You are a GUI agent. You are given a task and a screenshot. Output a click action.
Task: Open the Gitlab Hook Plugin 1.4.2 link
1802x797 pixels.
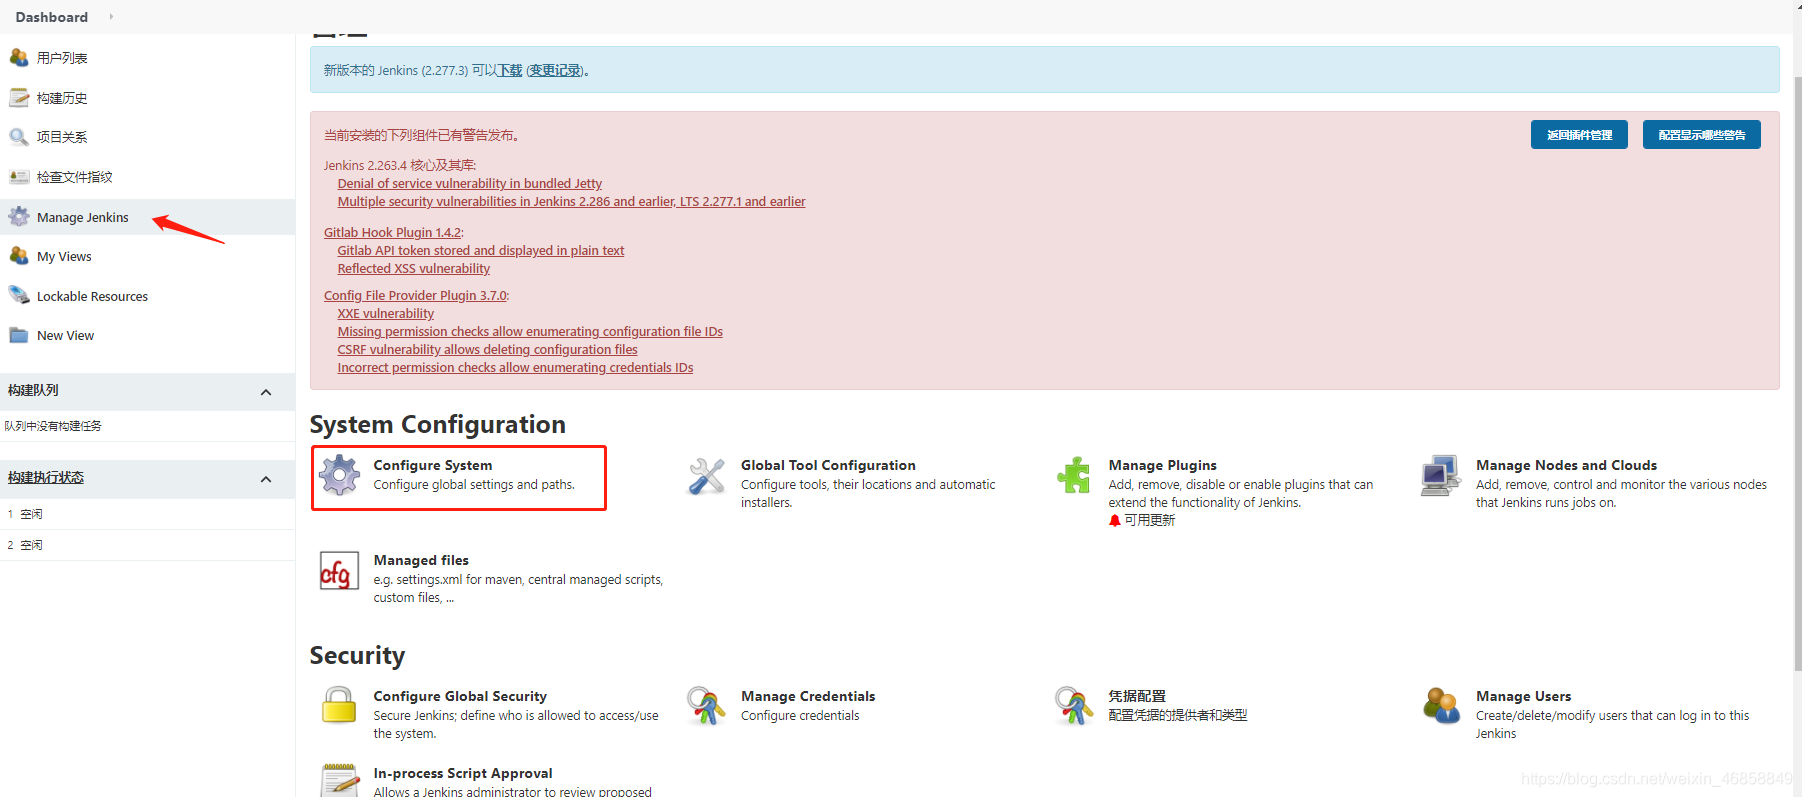click(392, 232)
